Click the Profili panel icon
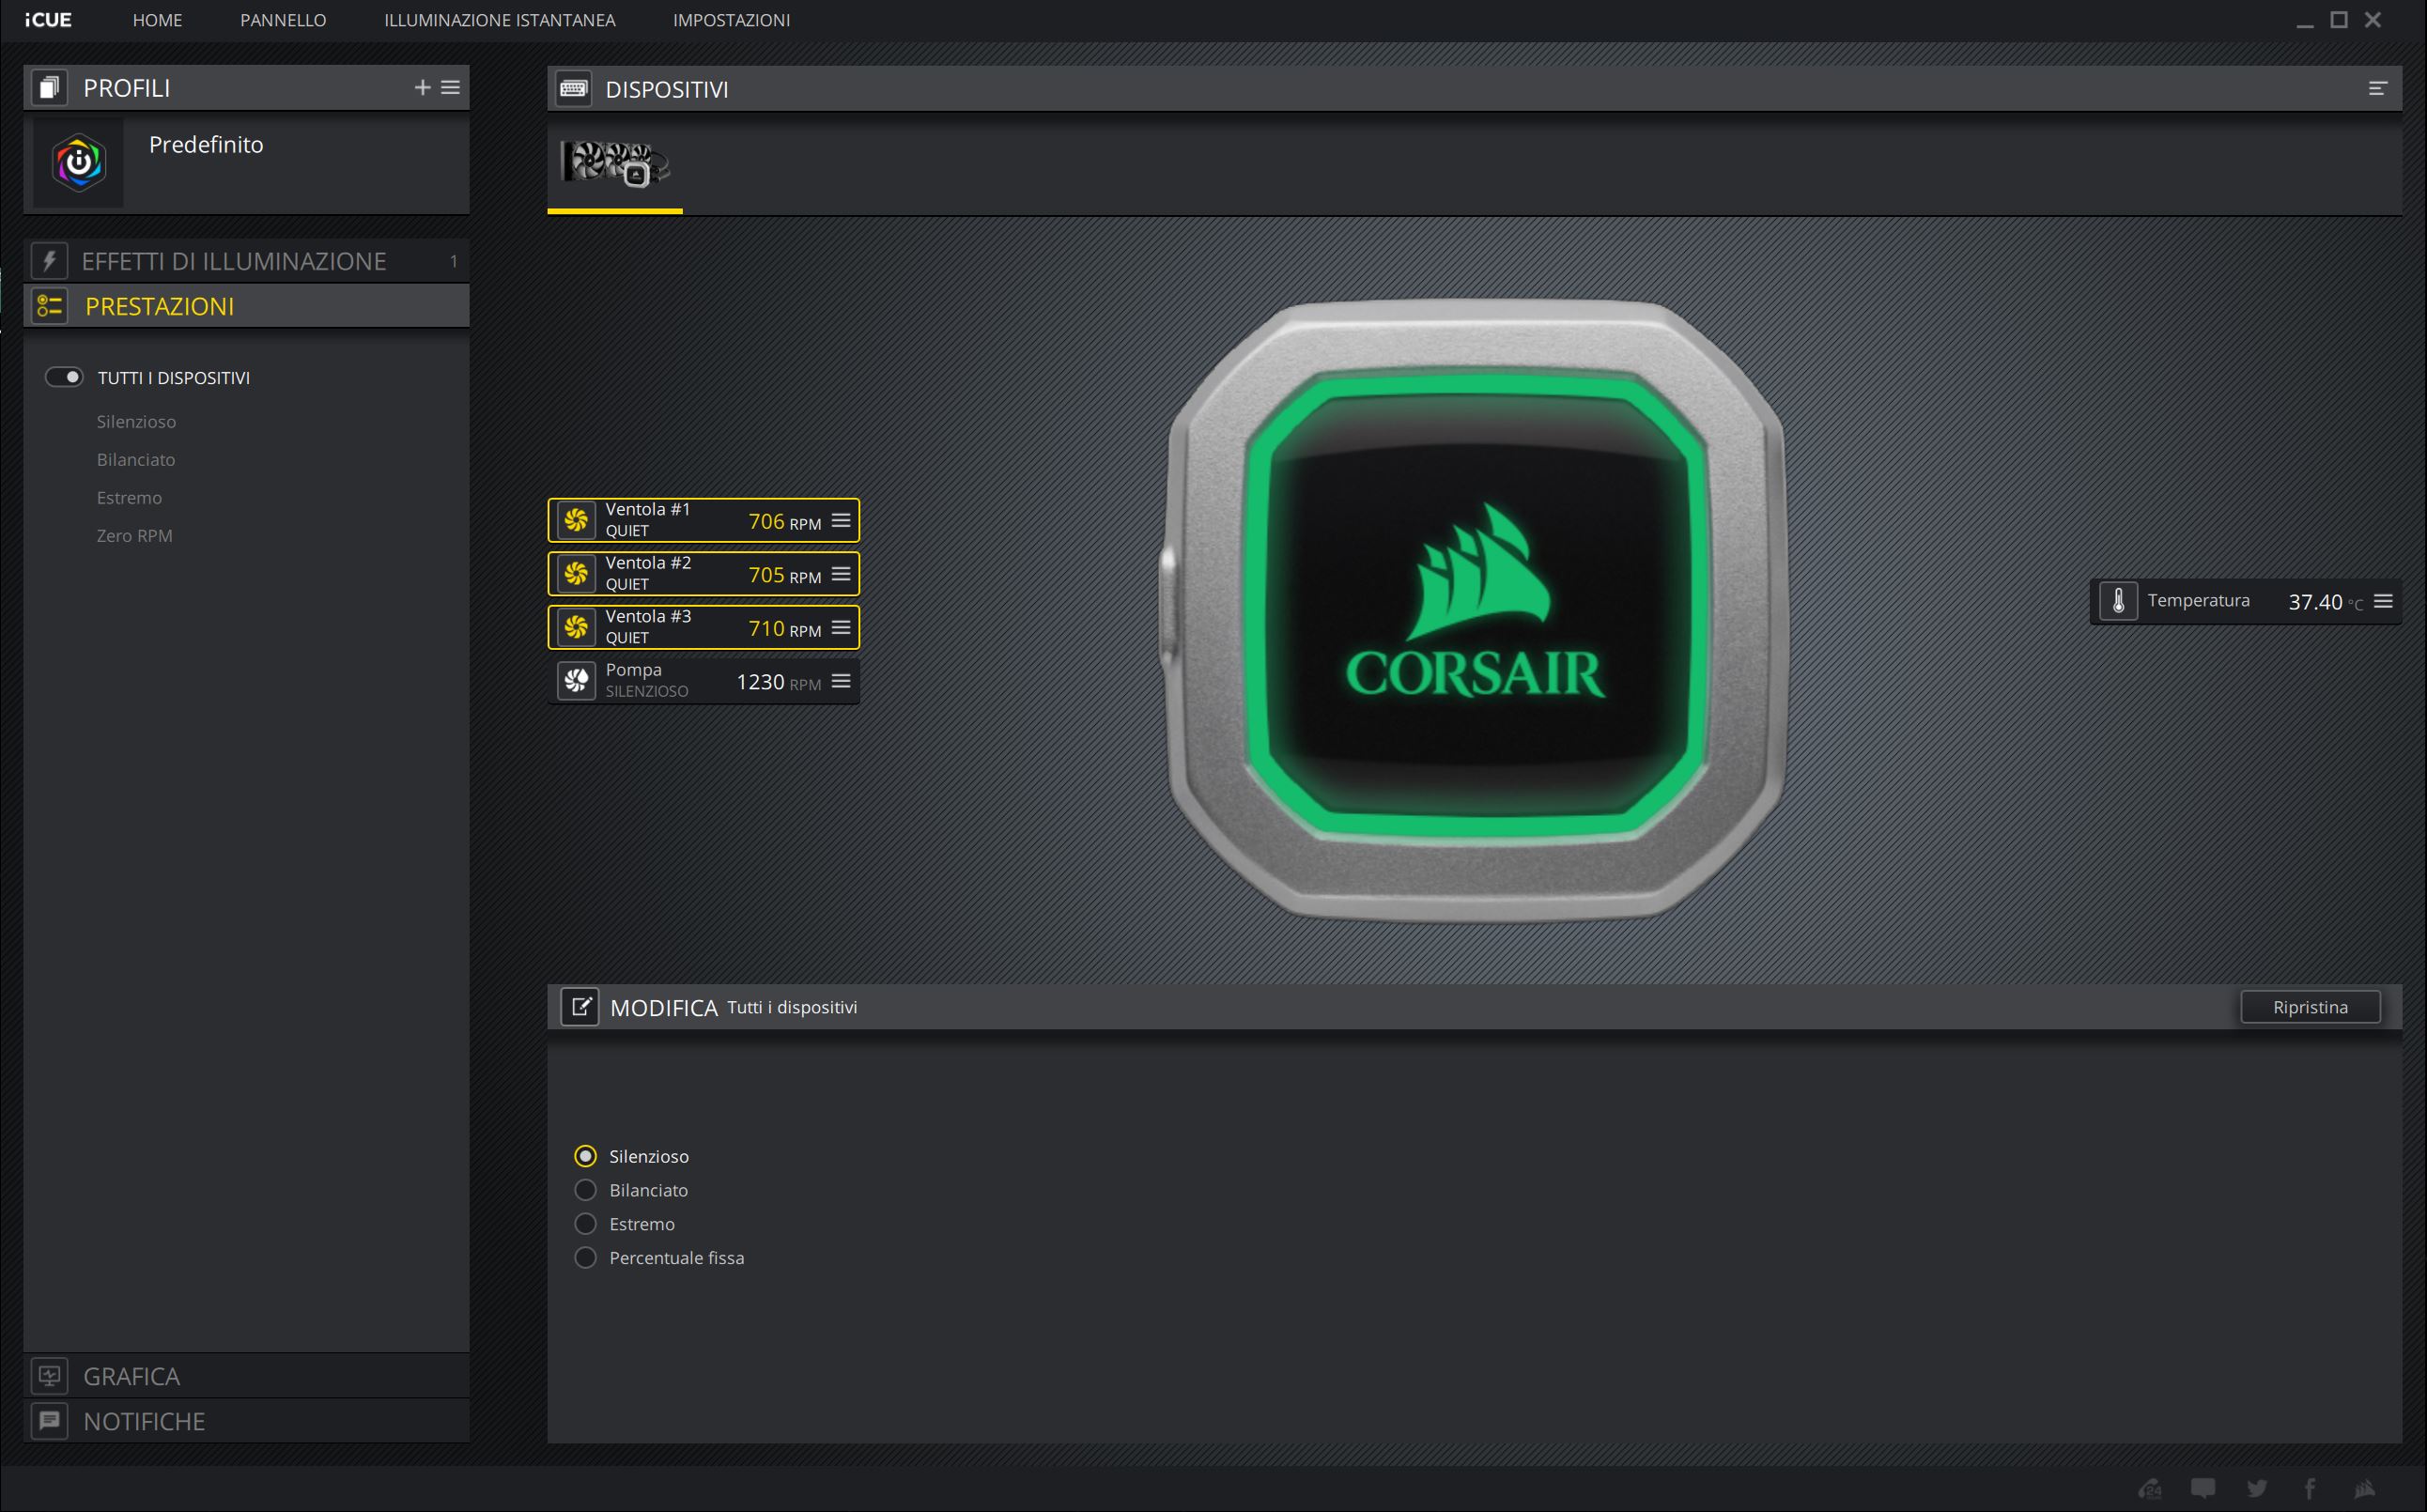This screenshot has width=2427, height=1512. (x=49, y=88)
